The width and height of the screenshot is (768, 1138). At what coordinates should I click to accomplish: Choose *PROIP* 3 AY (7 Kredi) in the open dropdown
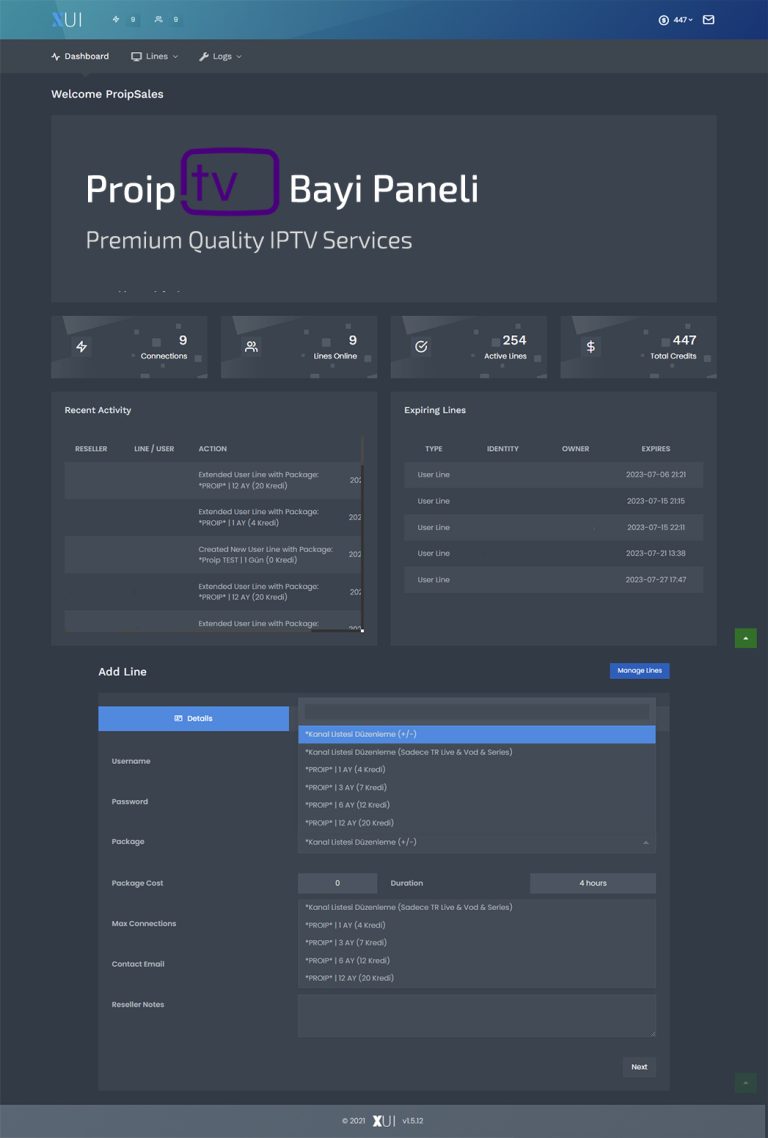[477, 787]
